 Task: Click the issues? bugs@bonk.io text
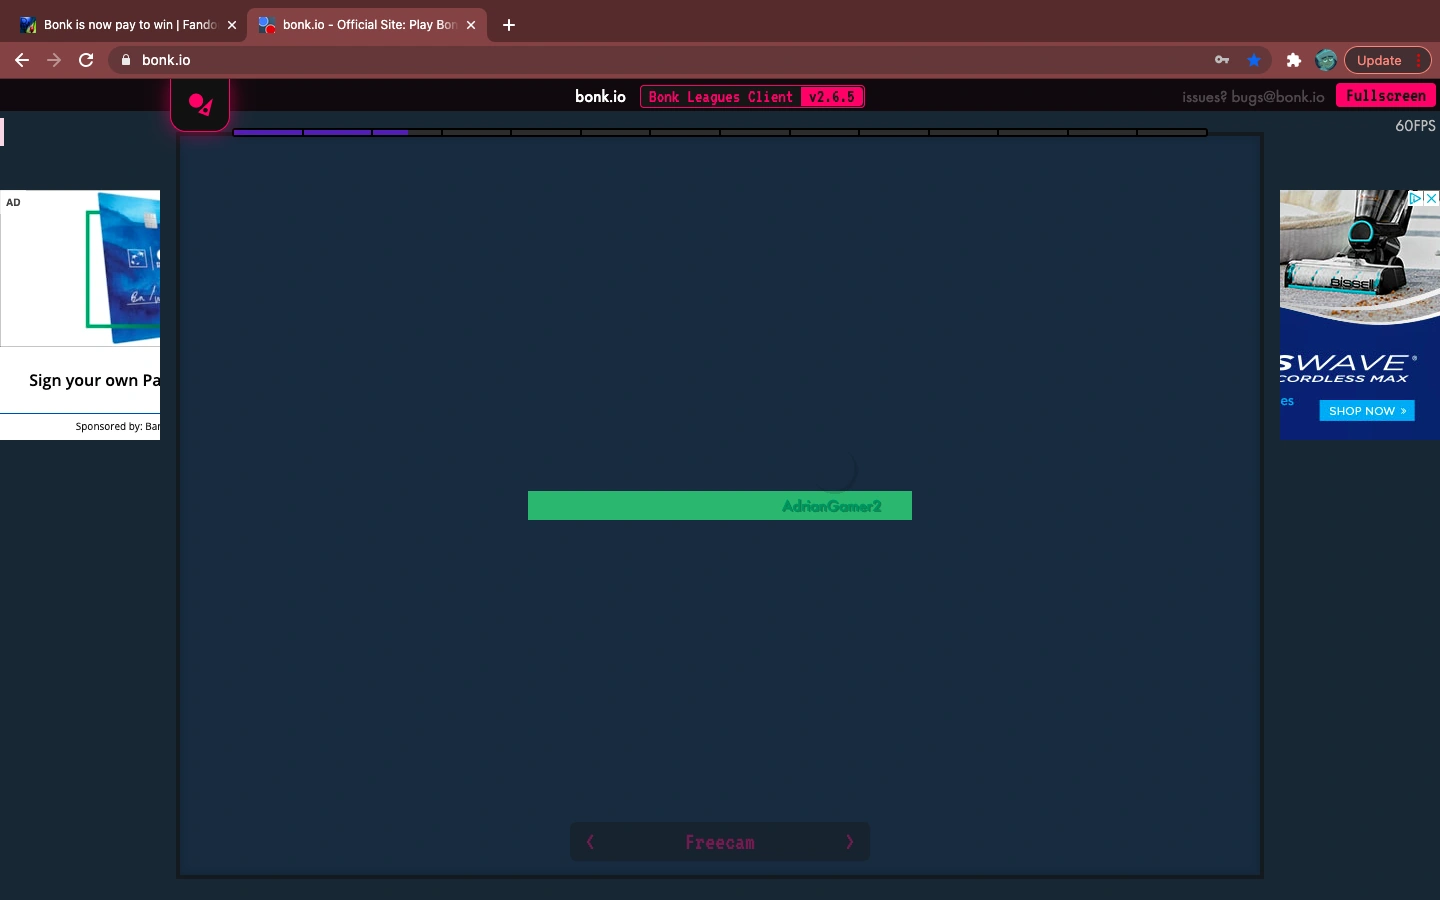click(1253, 97)
